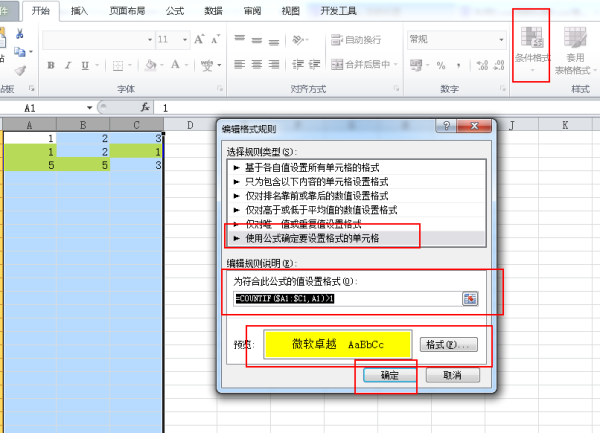The height and width of the screenshot is (433, 600).
Task: Open the 页面布局 Page Layout tab
Action: click(127, 11)
